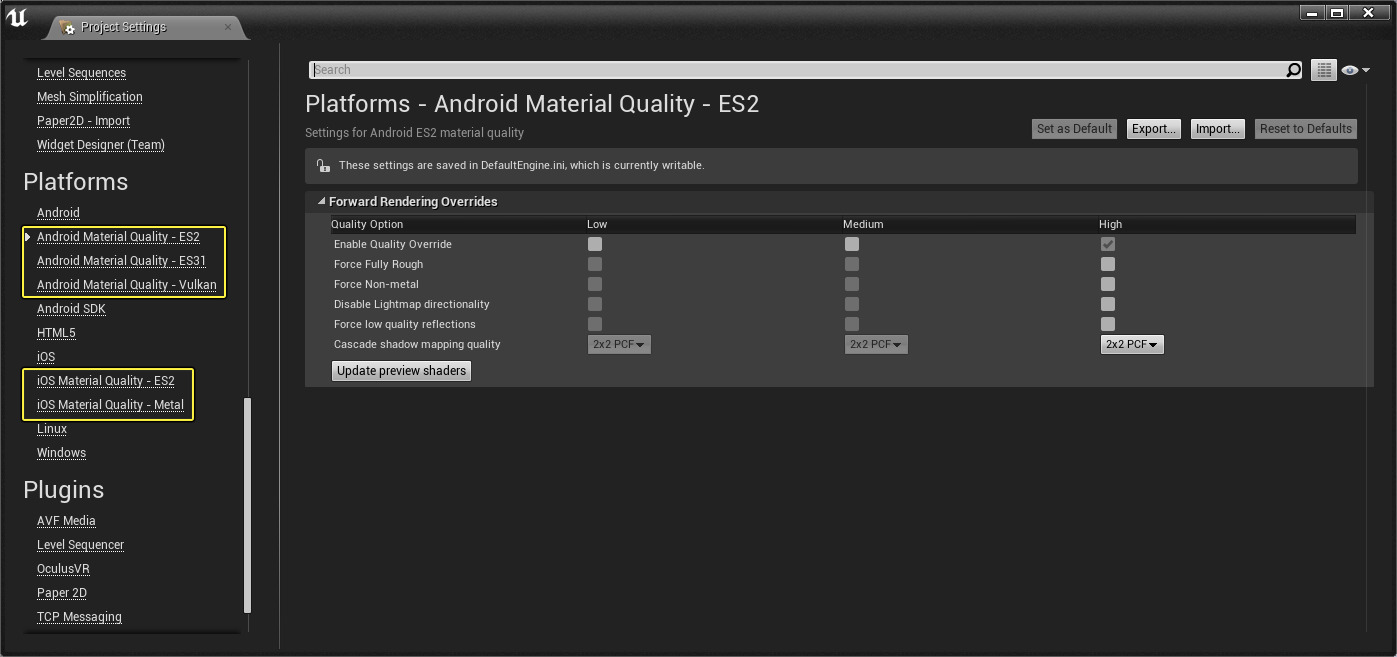This screenshot has height=657, width=1397.
Task: Check Force Fully Rough under Low
Action: [595, 264]
